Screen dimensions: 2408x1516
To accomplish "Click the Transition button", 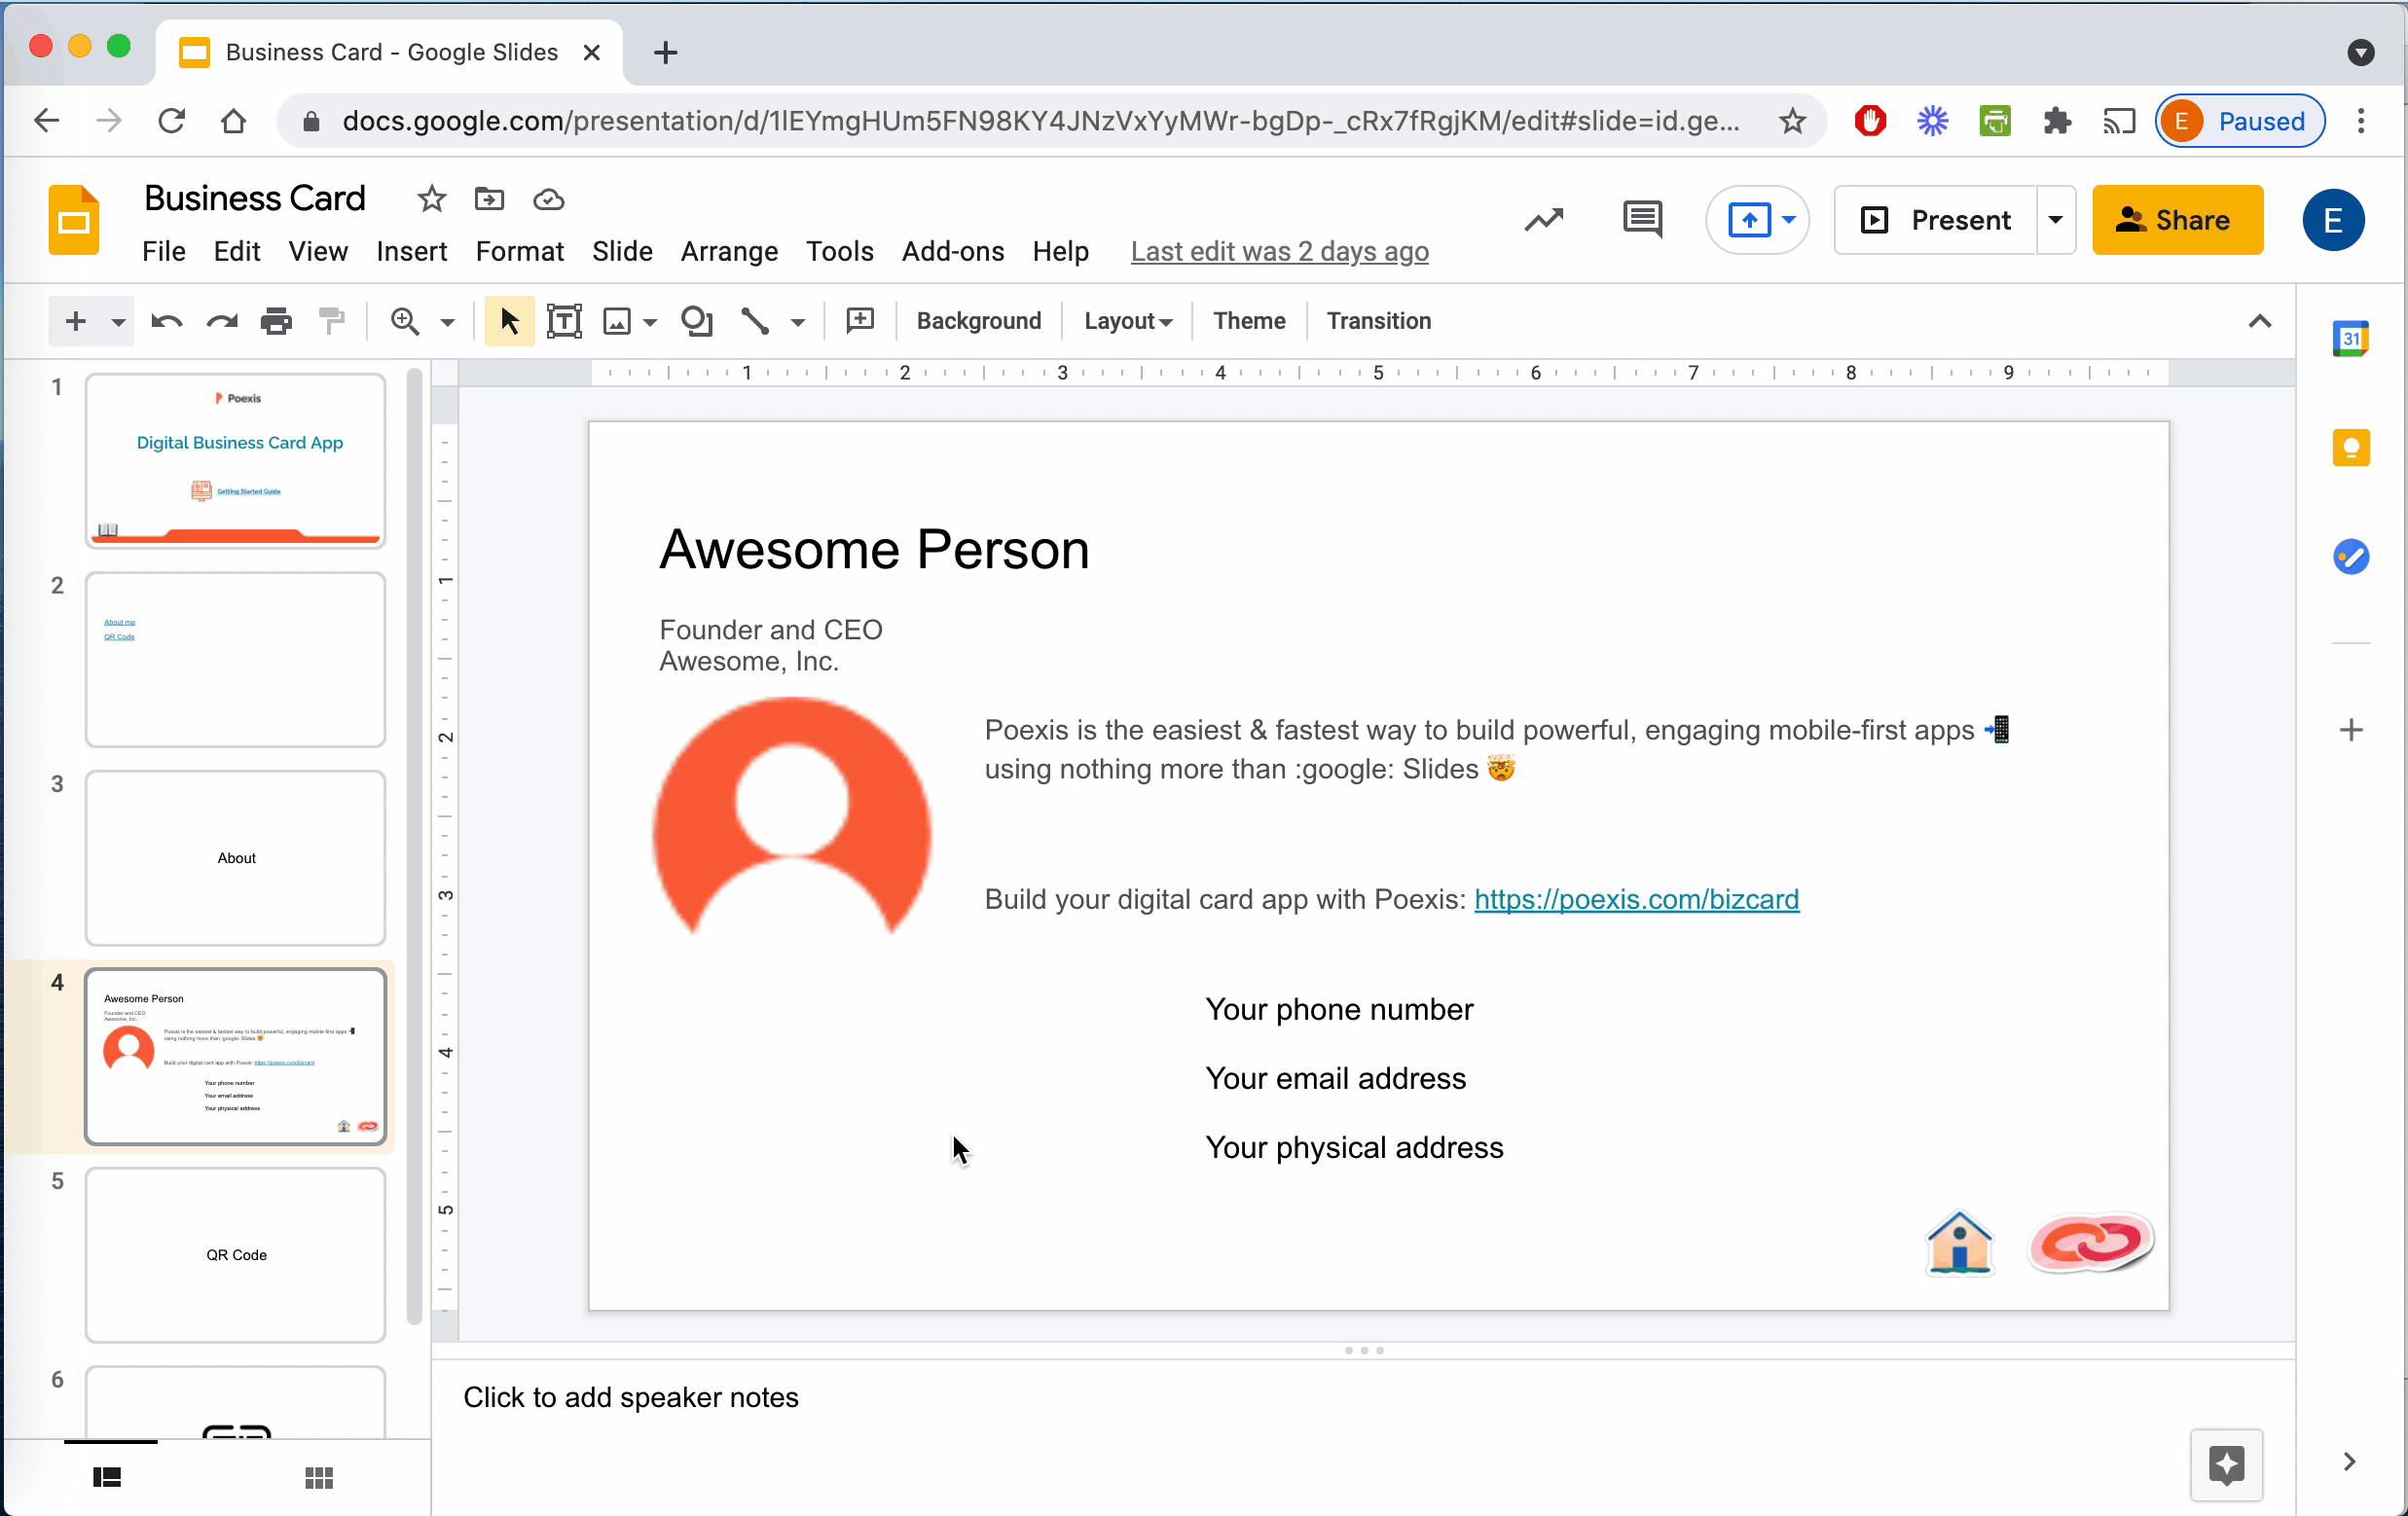I will (x=1378, y=321).
